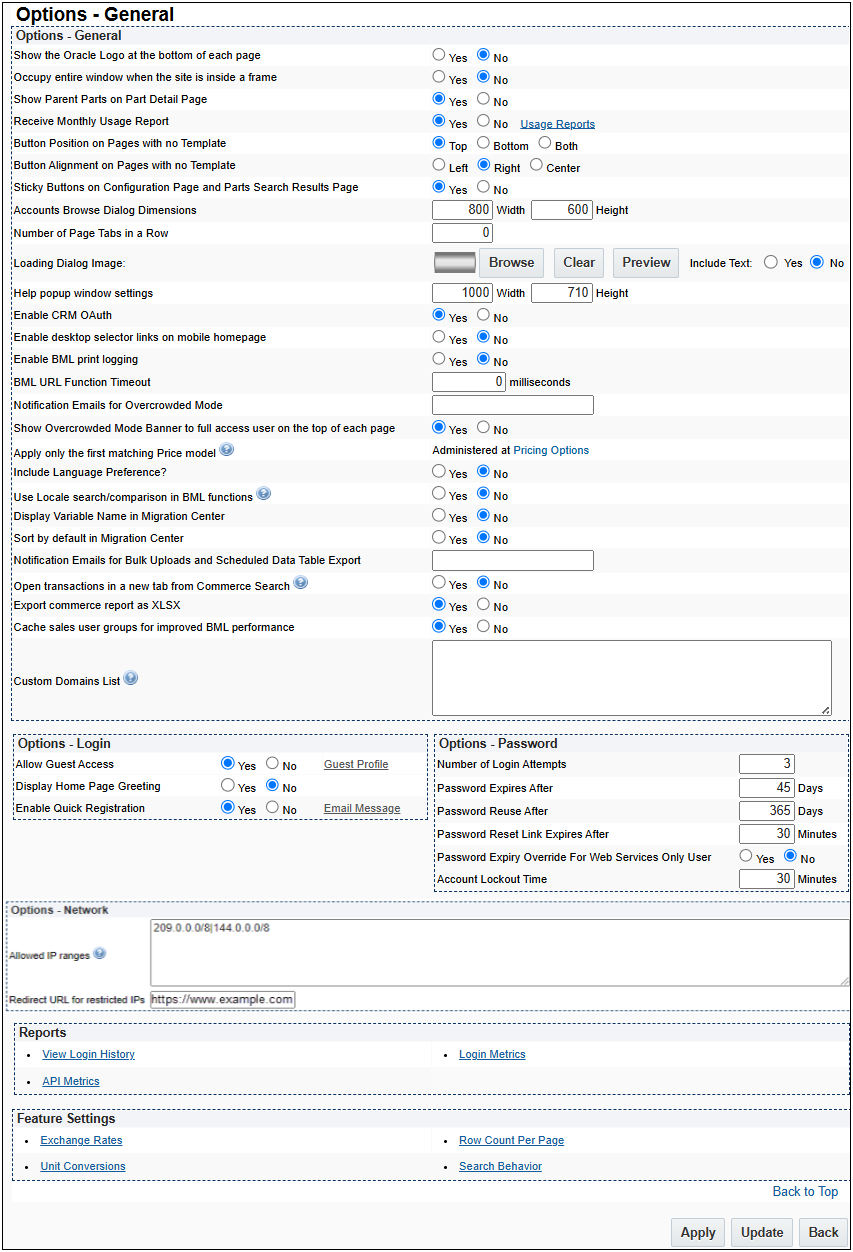Image resolution: width=853 pixels, height=1252 pixels.
Task: Enable Show the Oracle Logo at bottom
Action: [x=437, y=55]
